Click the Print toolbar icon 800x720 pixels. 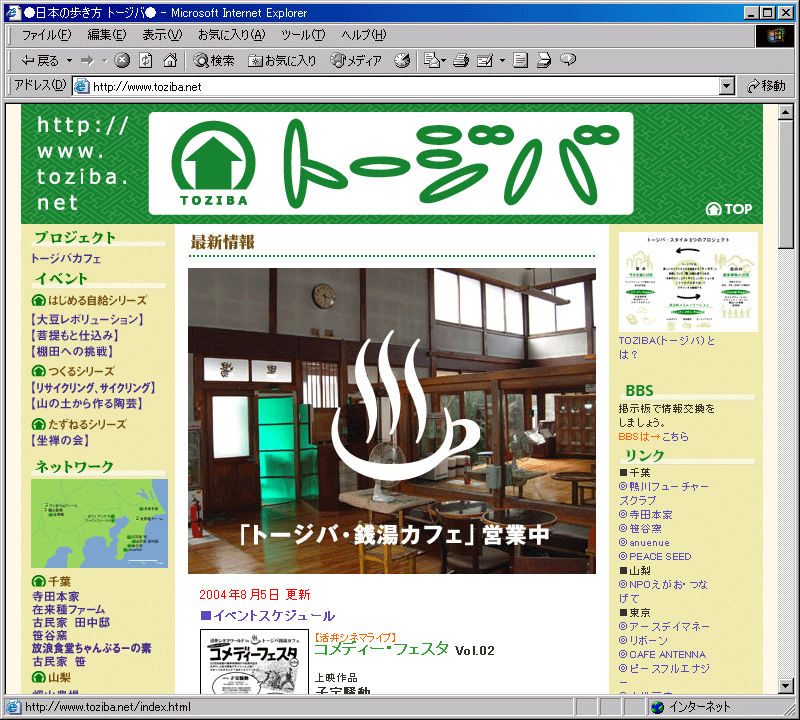[461, 60]
